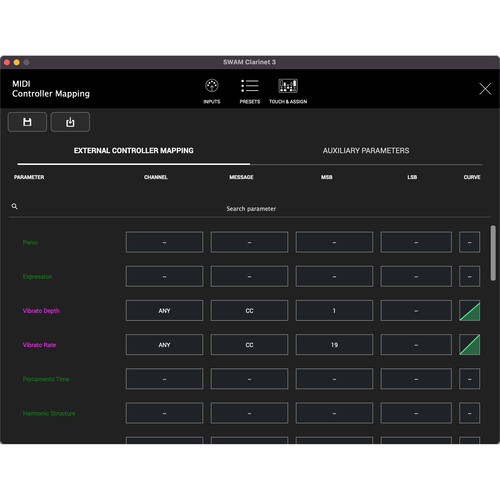
Task: Open Expression LSB field
Action: pyautogui.click(x=416, y=276)
